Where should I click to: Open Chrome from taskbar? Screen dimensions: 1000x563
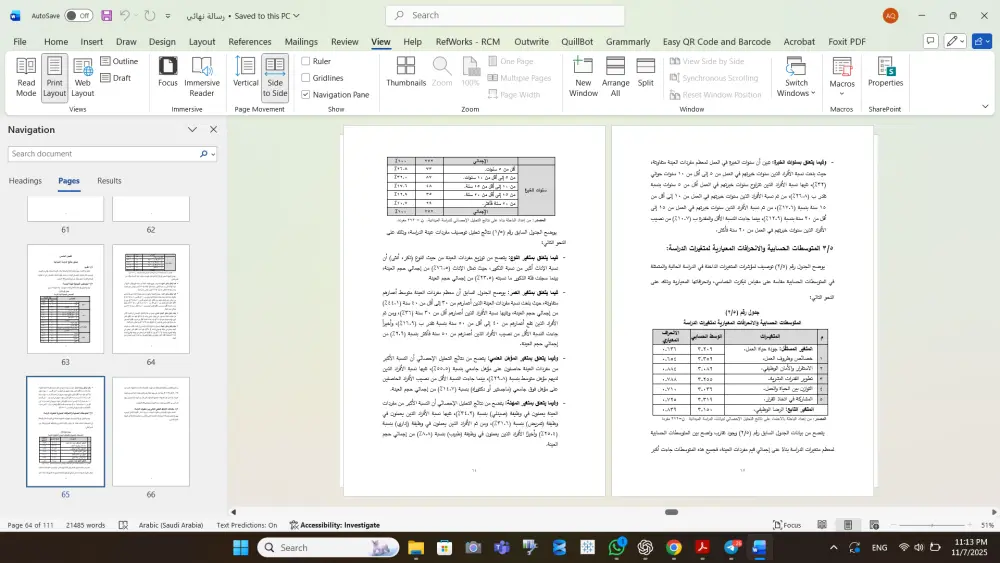tap(673, 547)
